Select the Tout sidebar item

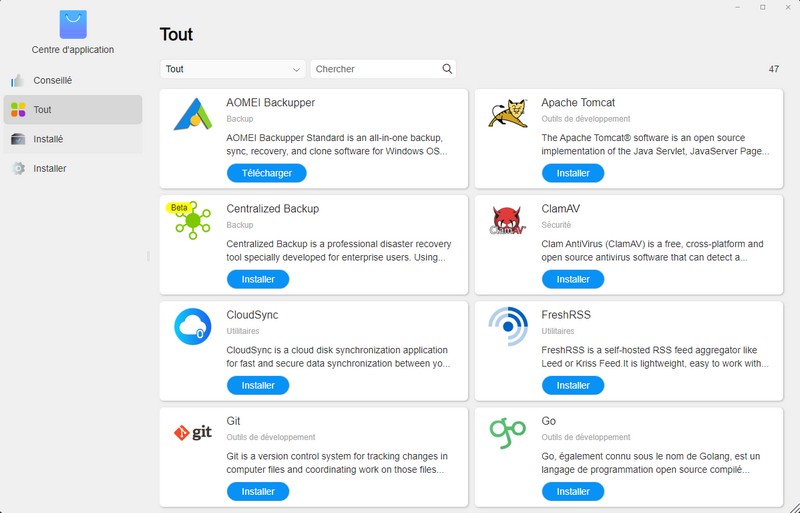(x=72, y=109)
